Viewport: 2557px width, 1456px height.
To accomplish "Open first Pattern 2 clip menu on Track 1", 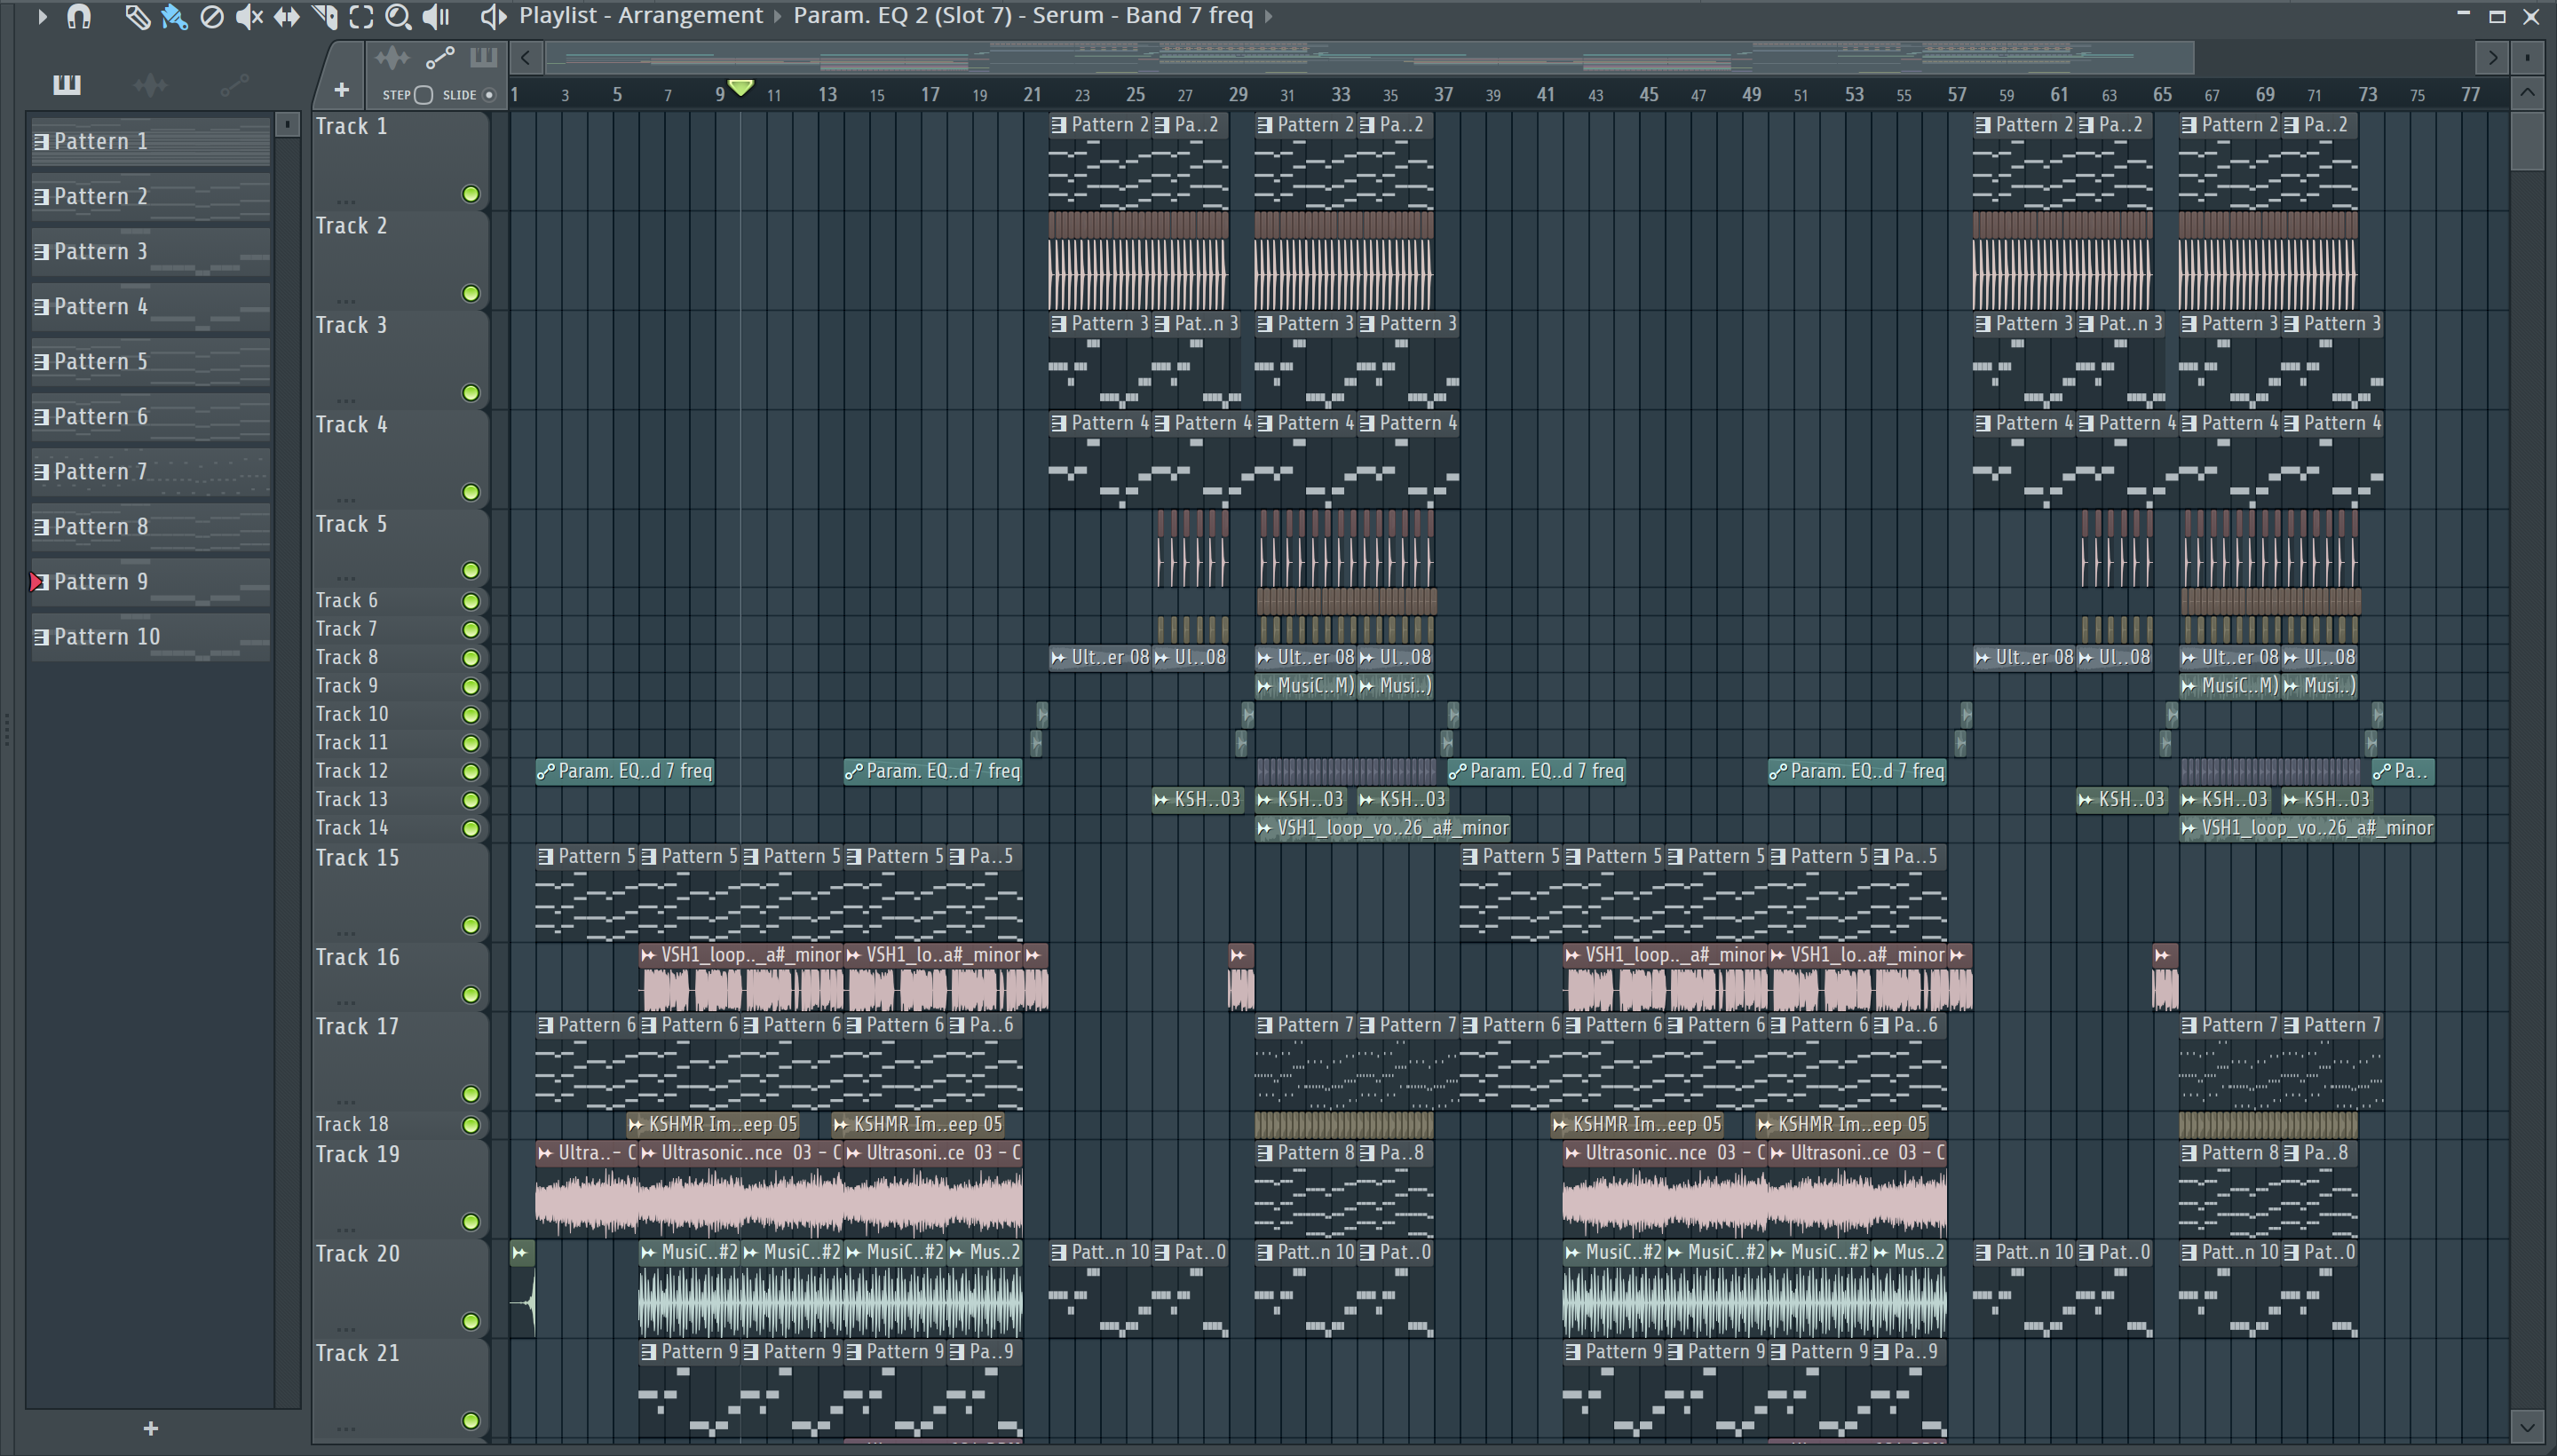I will pos(1059,125).
